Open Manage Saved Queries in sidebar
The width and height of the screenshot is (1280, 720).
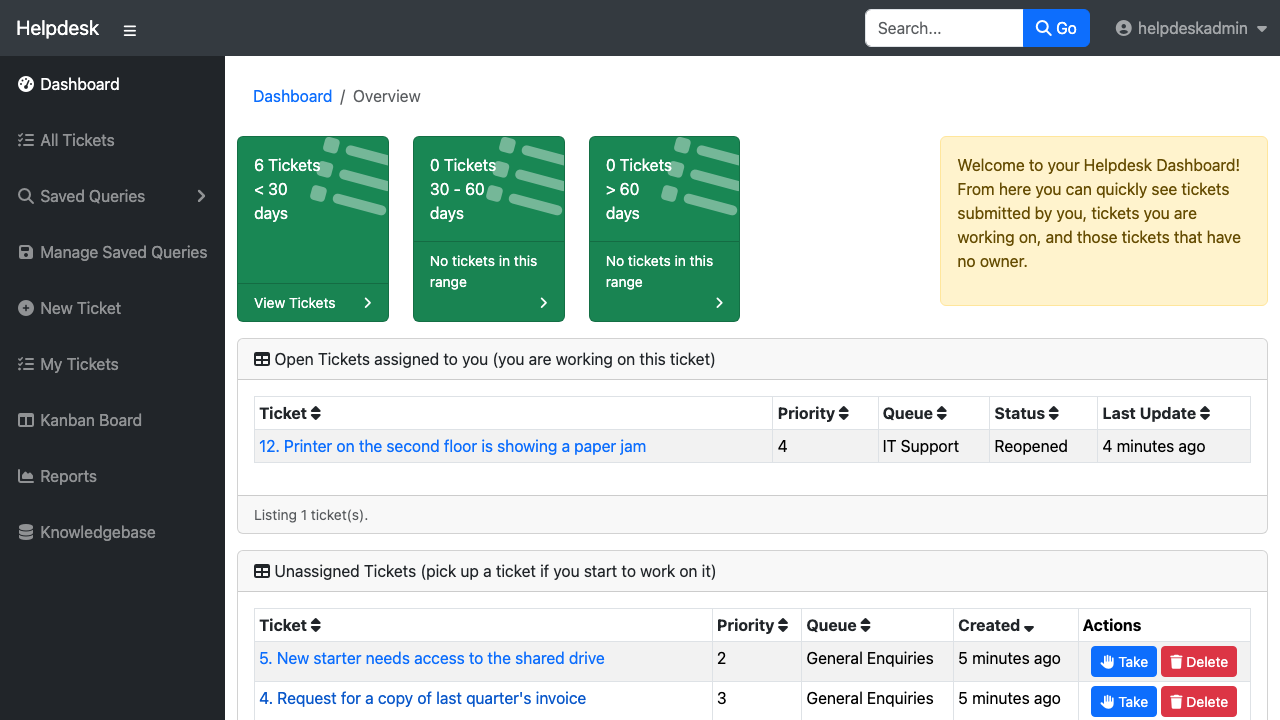[x=112, y=252]
